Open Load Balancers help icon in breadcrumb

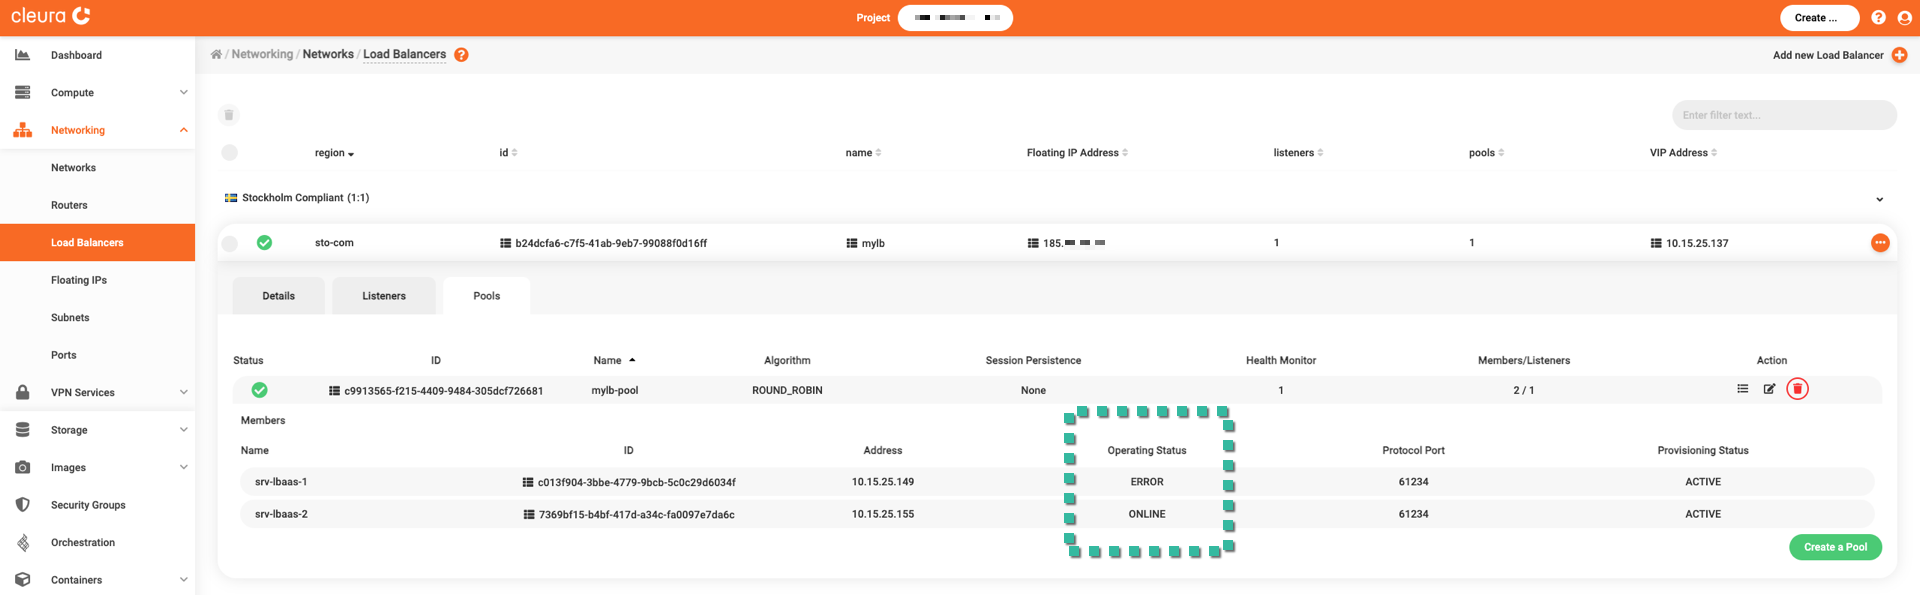(x=461, y=55)
